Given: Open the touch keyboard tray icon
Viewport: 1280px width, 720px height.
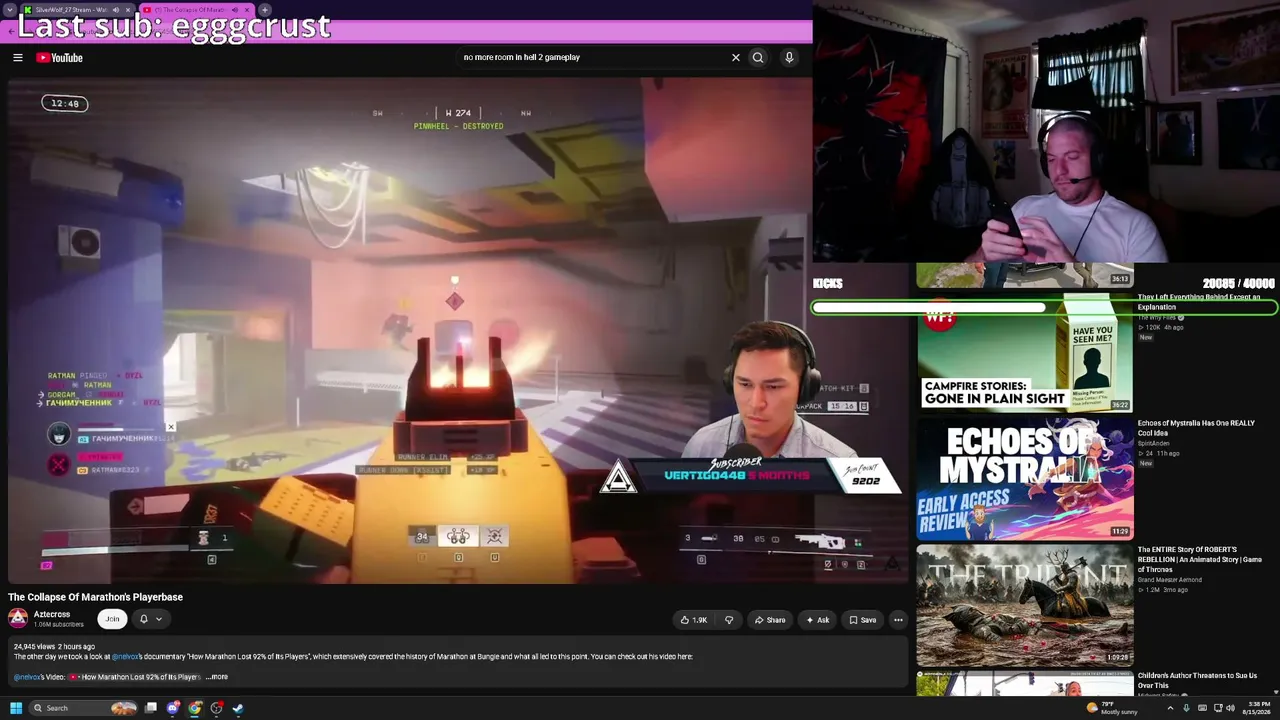Looking at the screenshot, I should (1202, 708).
